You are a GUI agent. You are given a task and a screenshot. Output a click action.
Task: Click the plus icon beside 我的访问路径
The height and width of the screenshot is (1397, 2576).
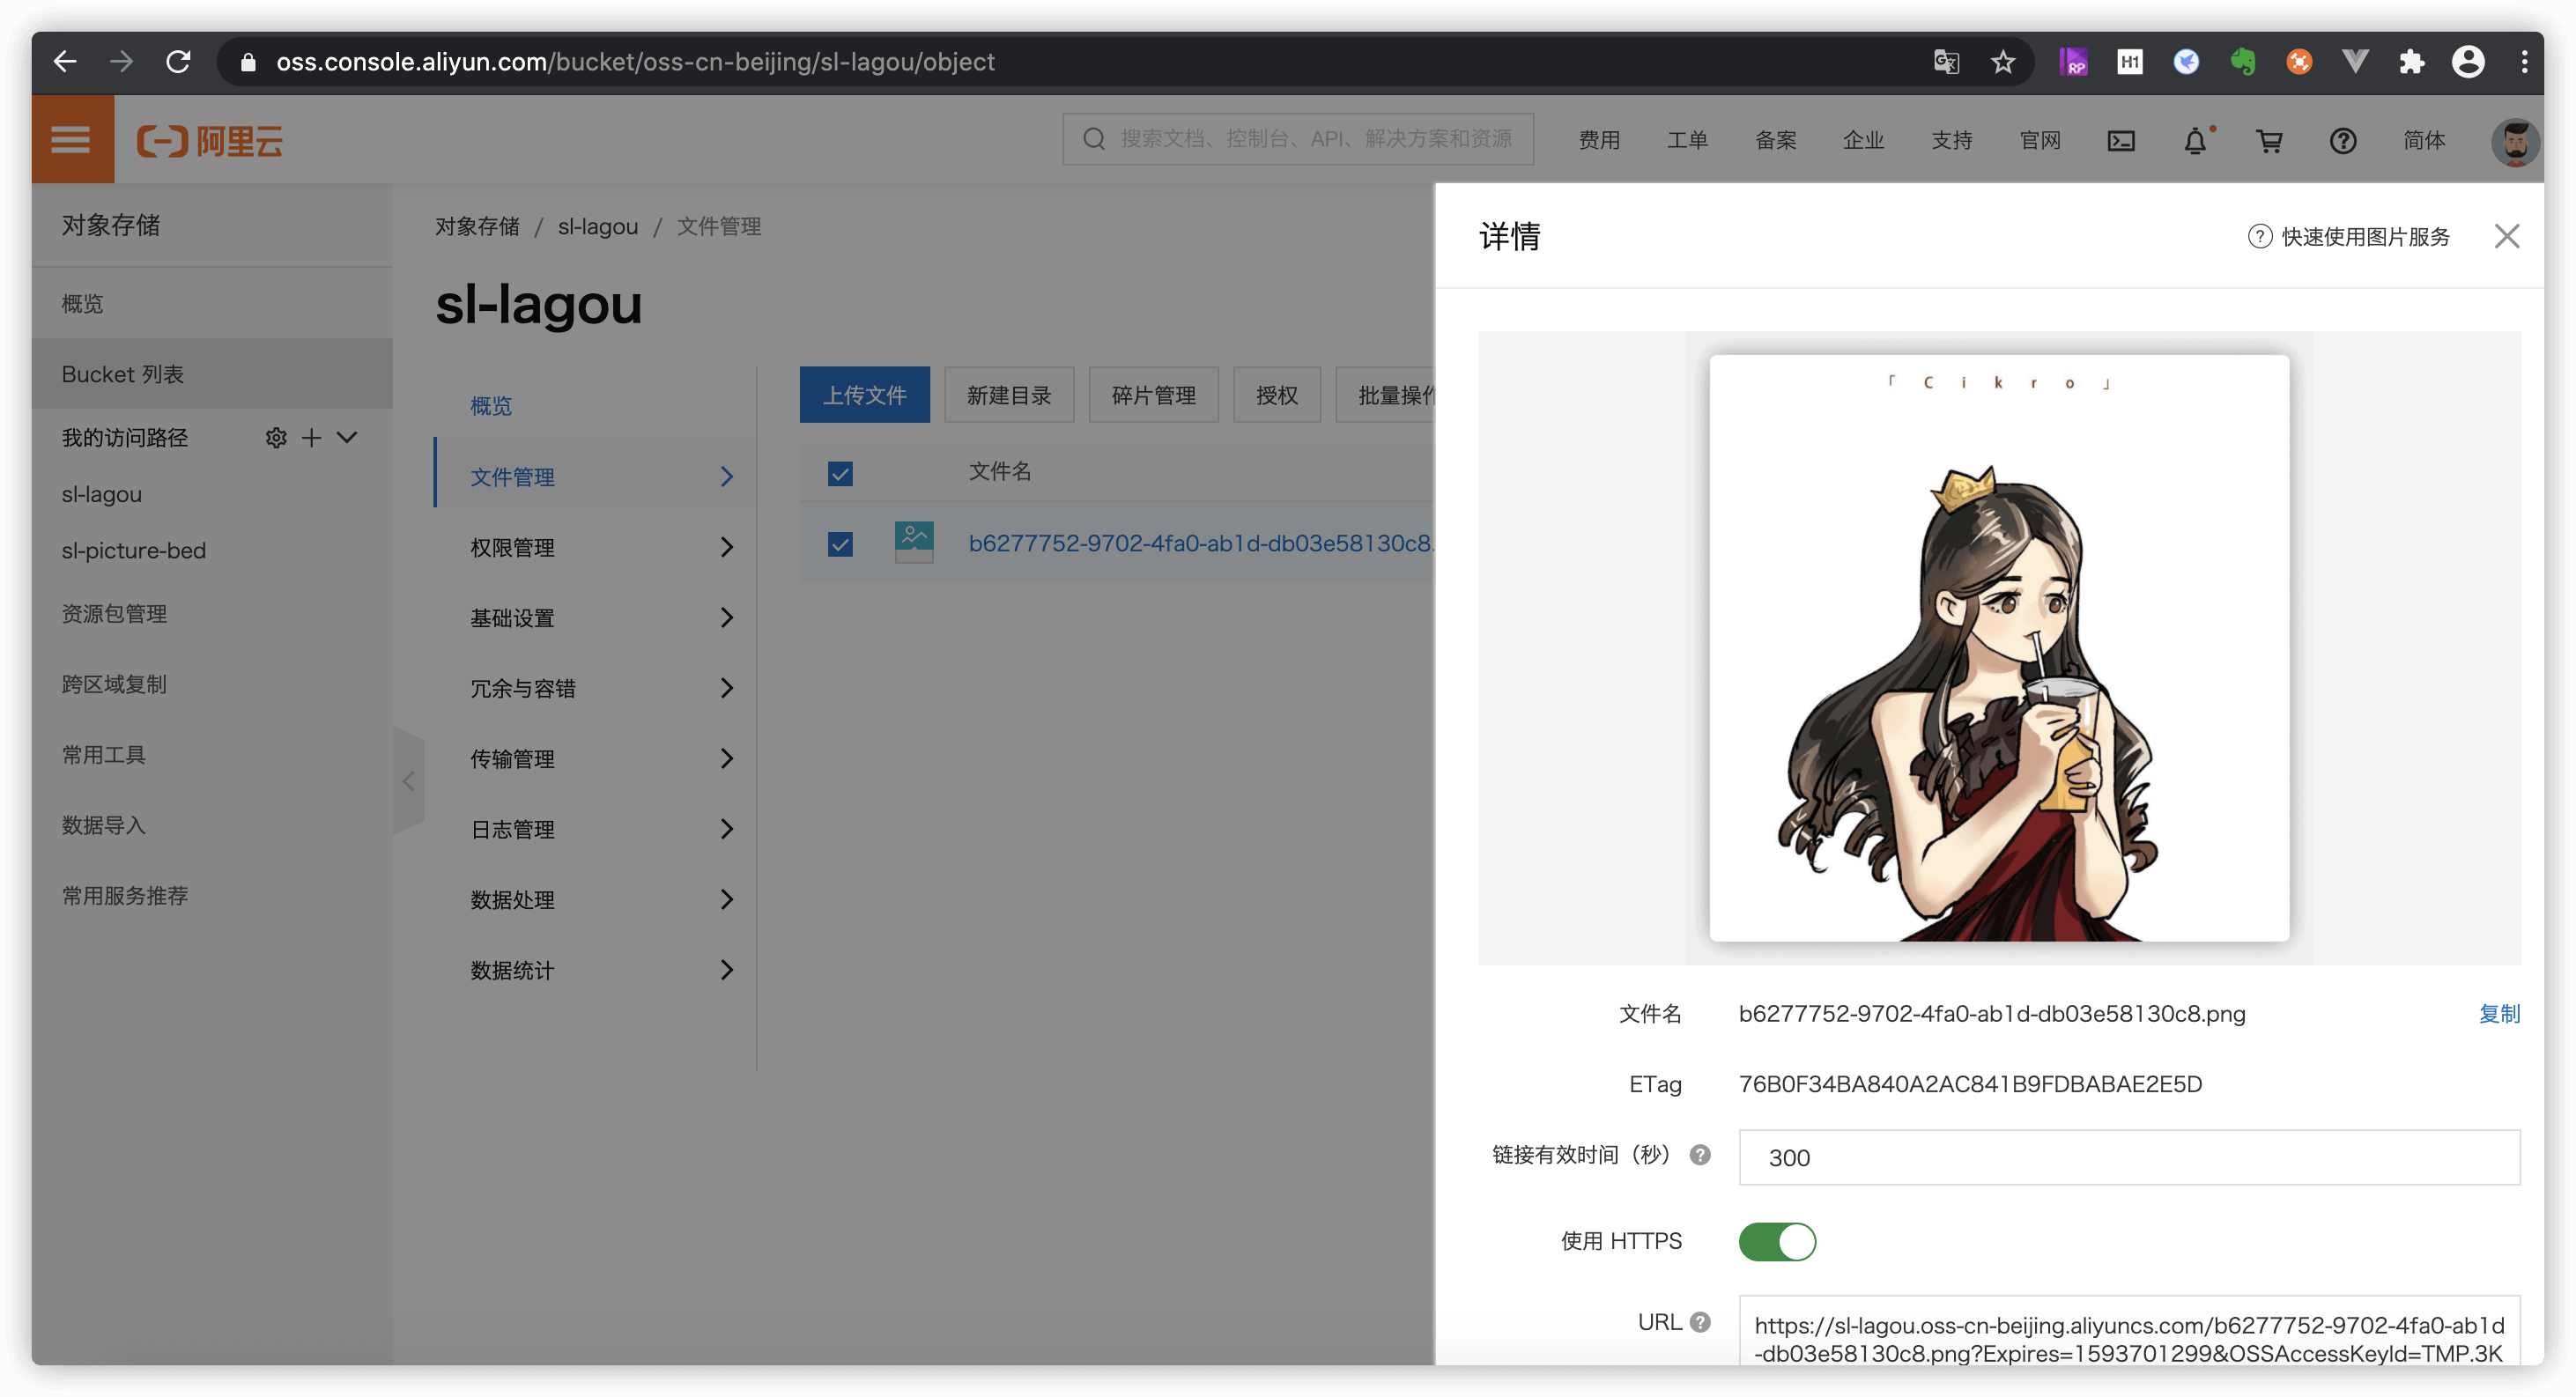point(312,437)
